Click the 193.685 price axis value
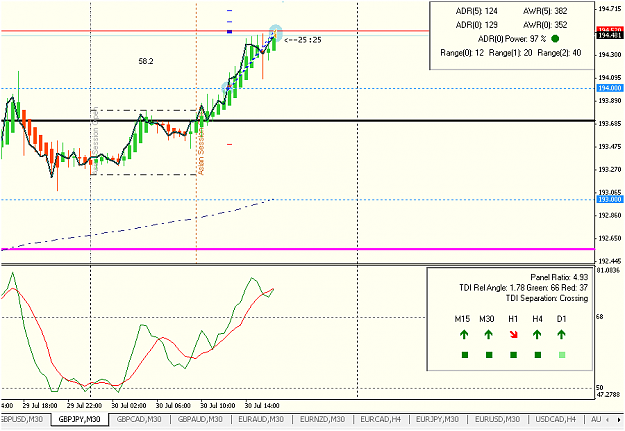Viewport: 625px width, 431px height. pyautogui.click(x=610, y=124)
